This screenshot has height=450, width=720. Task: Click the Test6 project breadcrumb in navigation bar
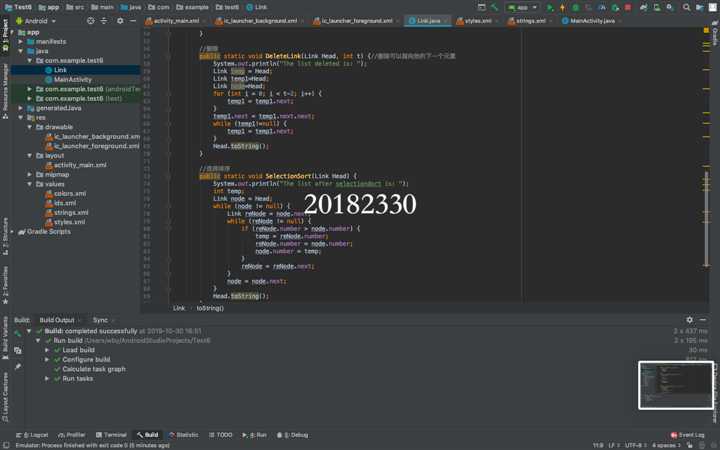(18, 7)
